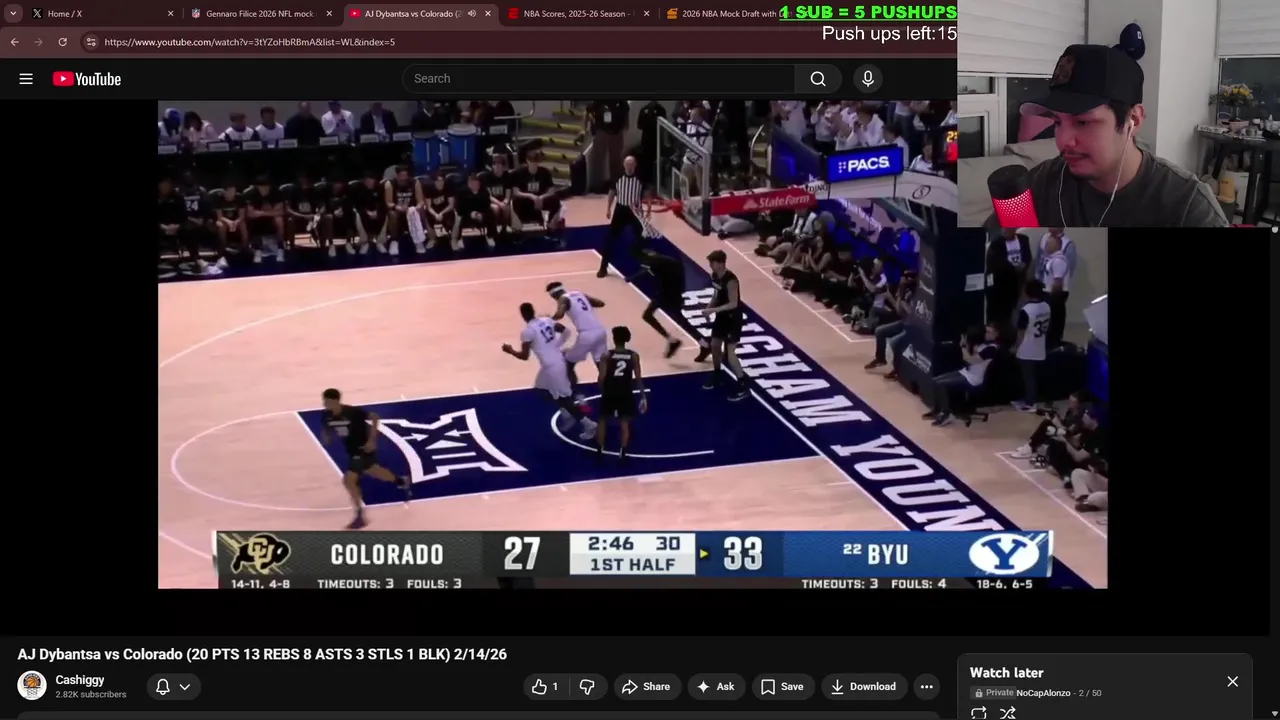
Task: Like the video with thumbs up
Action: tap(545, 686)
